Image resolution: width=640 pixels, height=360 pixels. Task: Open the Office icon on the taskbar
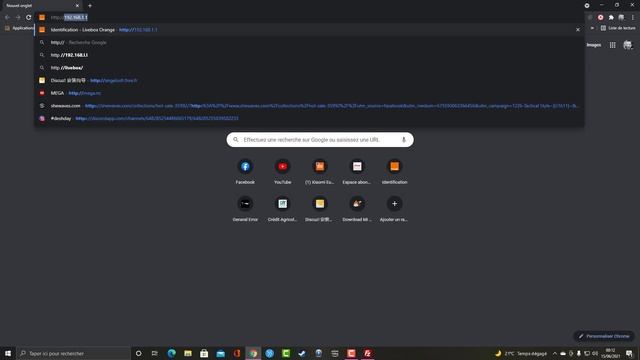237,353
